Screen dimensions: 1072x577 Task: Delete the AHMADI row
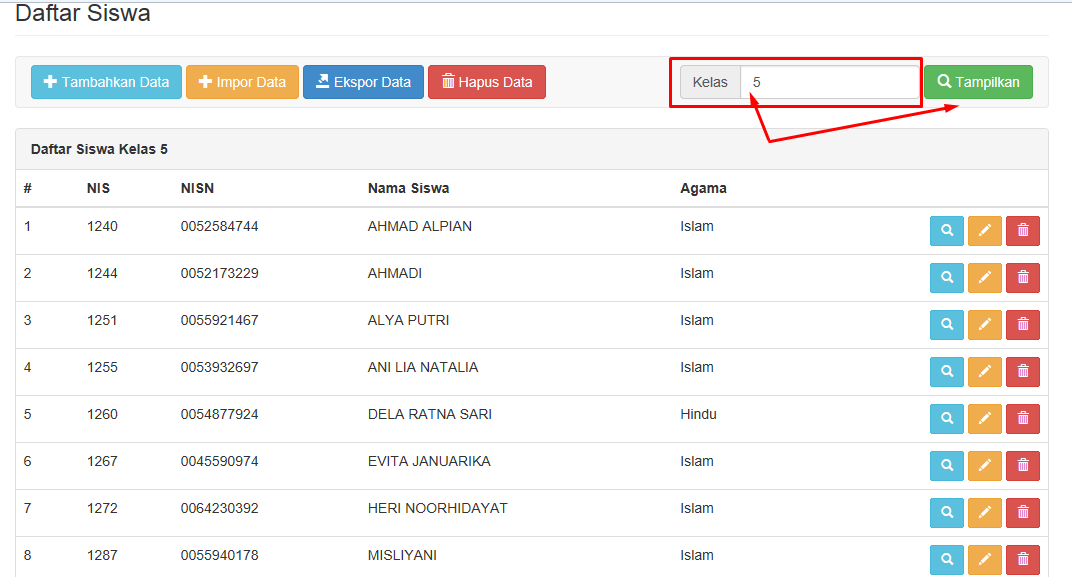point(1023,278)
